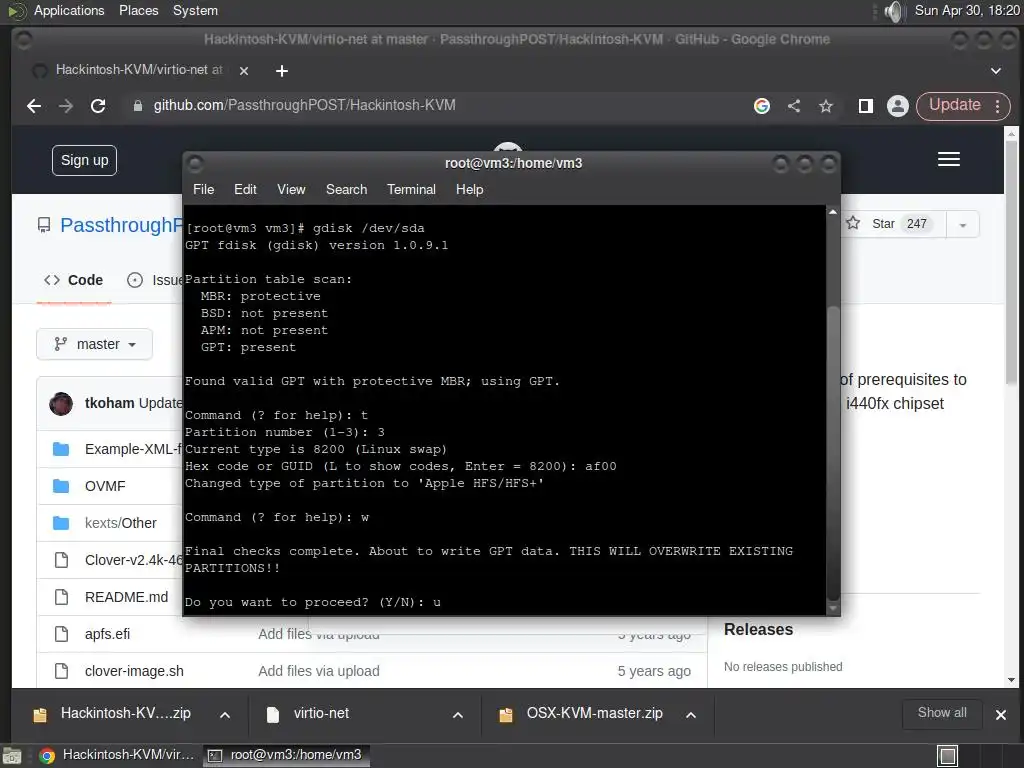The image size is (1024, 768).
Task: Reload the GitHub page
Action: point(98,106)
